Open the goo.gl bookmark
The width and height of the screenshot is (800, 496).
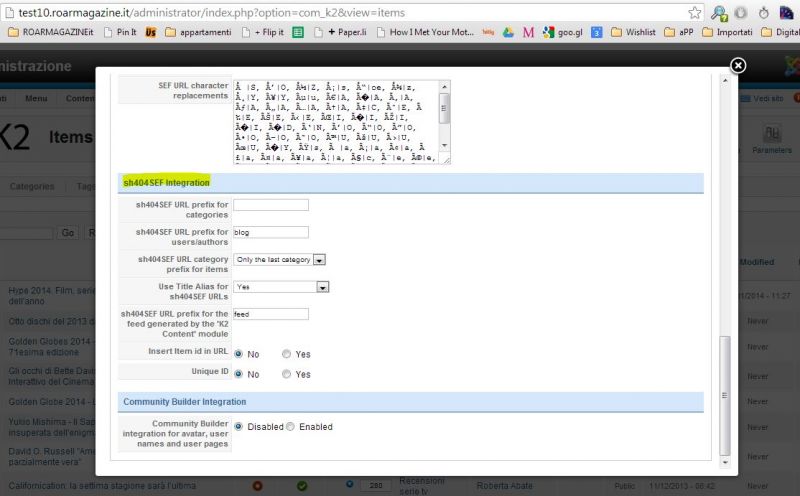563,32
